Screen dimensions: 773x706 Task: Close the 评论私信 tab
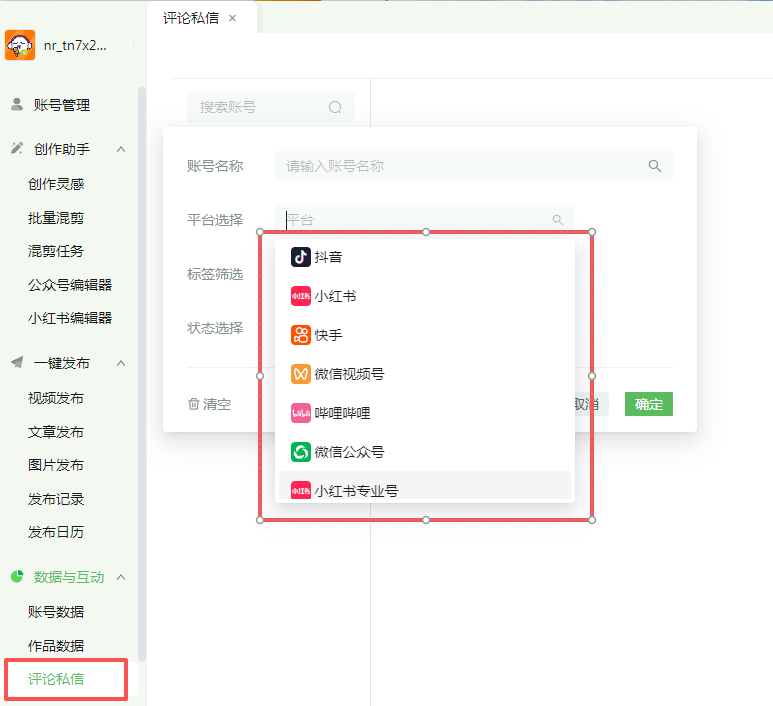[x=233, y=18]
